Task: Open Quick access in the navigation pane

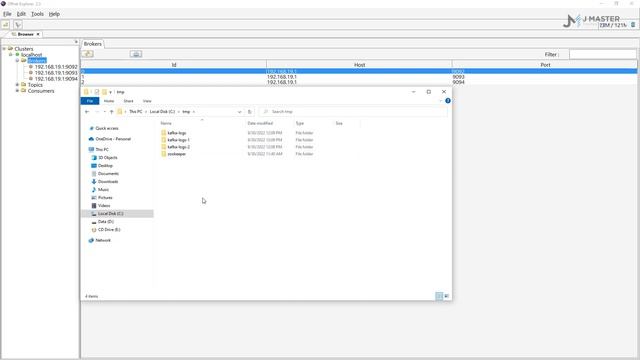Action: 107,128
